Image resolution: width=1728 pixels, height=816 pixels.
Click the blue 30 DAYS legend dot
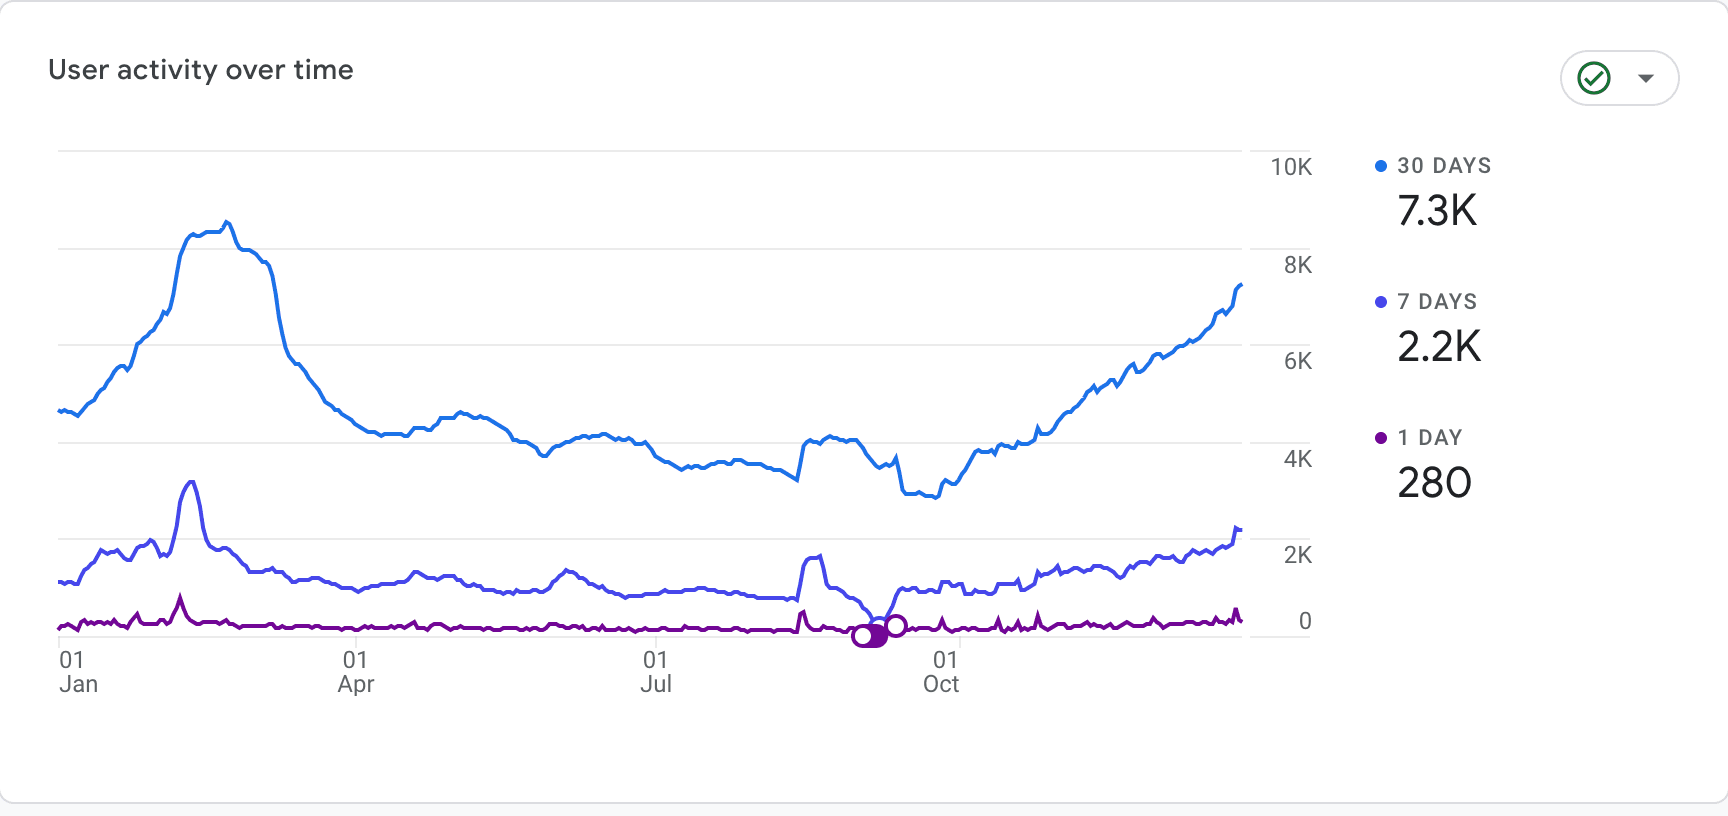point(1381,166)
